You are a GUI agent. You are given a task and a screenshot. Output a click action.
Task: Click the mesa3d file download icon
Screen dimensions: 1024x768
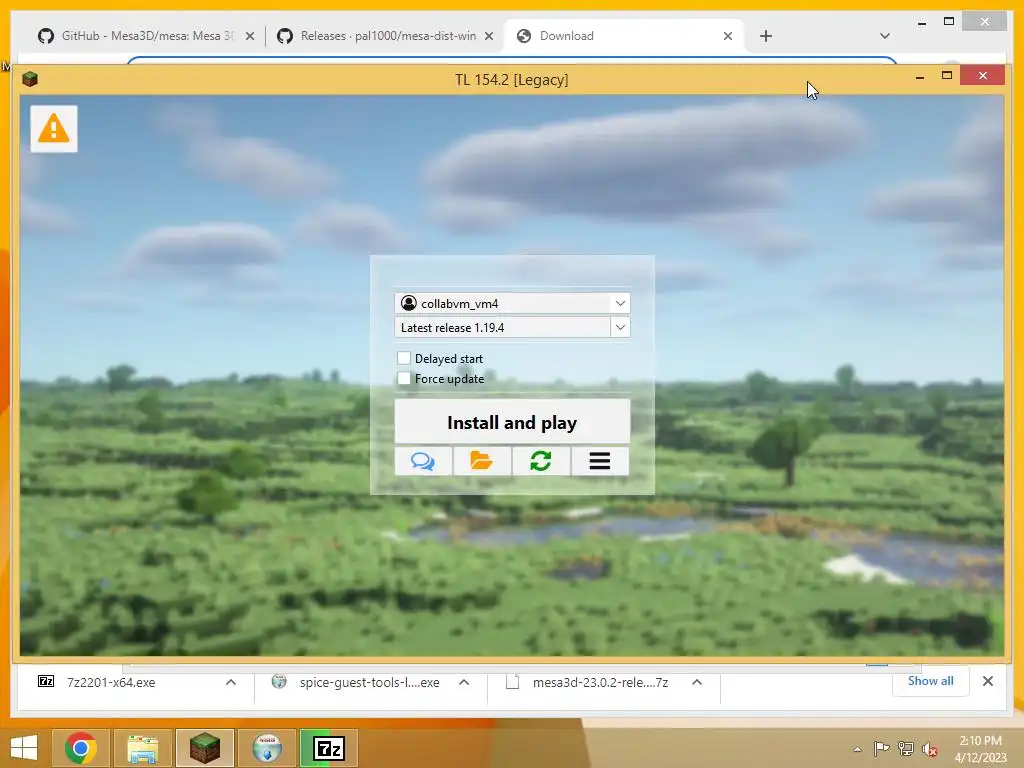[513, 682]
